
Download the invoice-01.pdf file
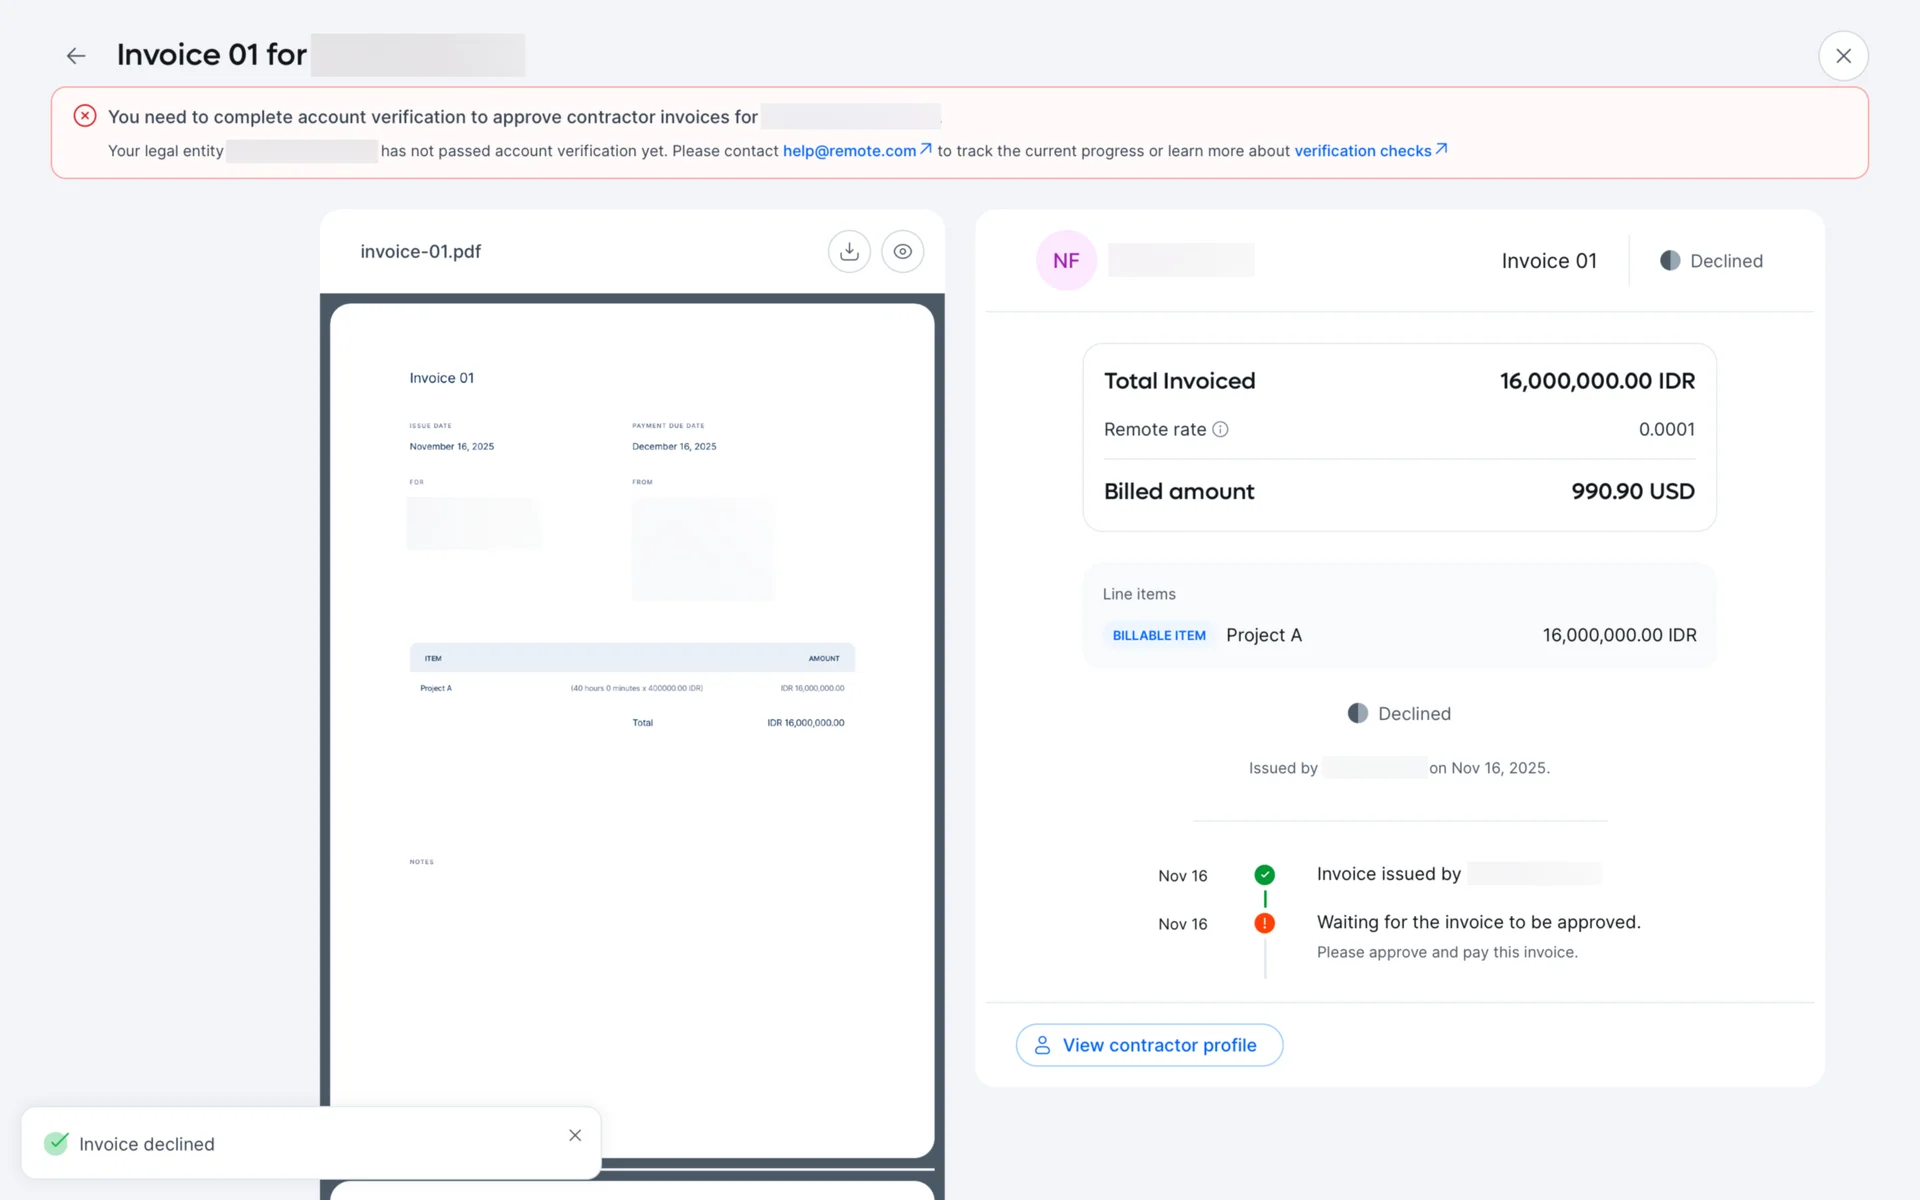849,252
